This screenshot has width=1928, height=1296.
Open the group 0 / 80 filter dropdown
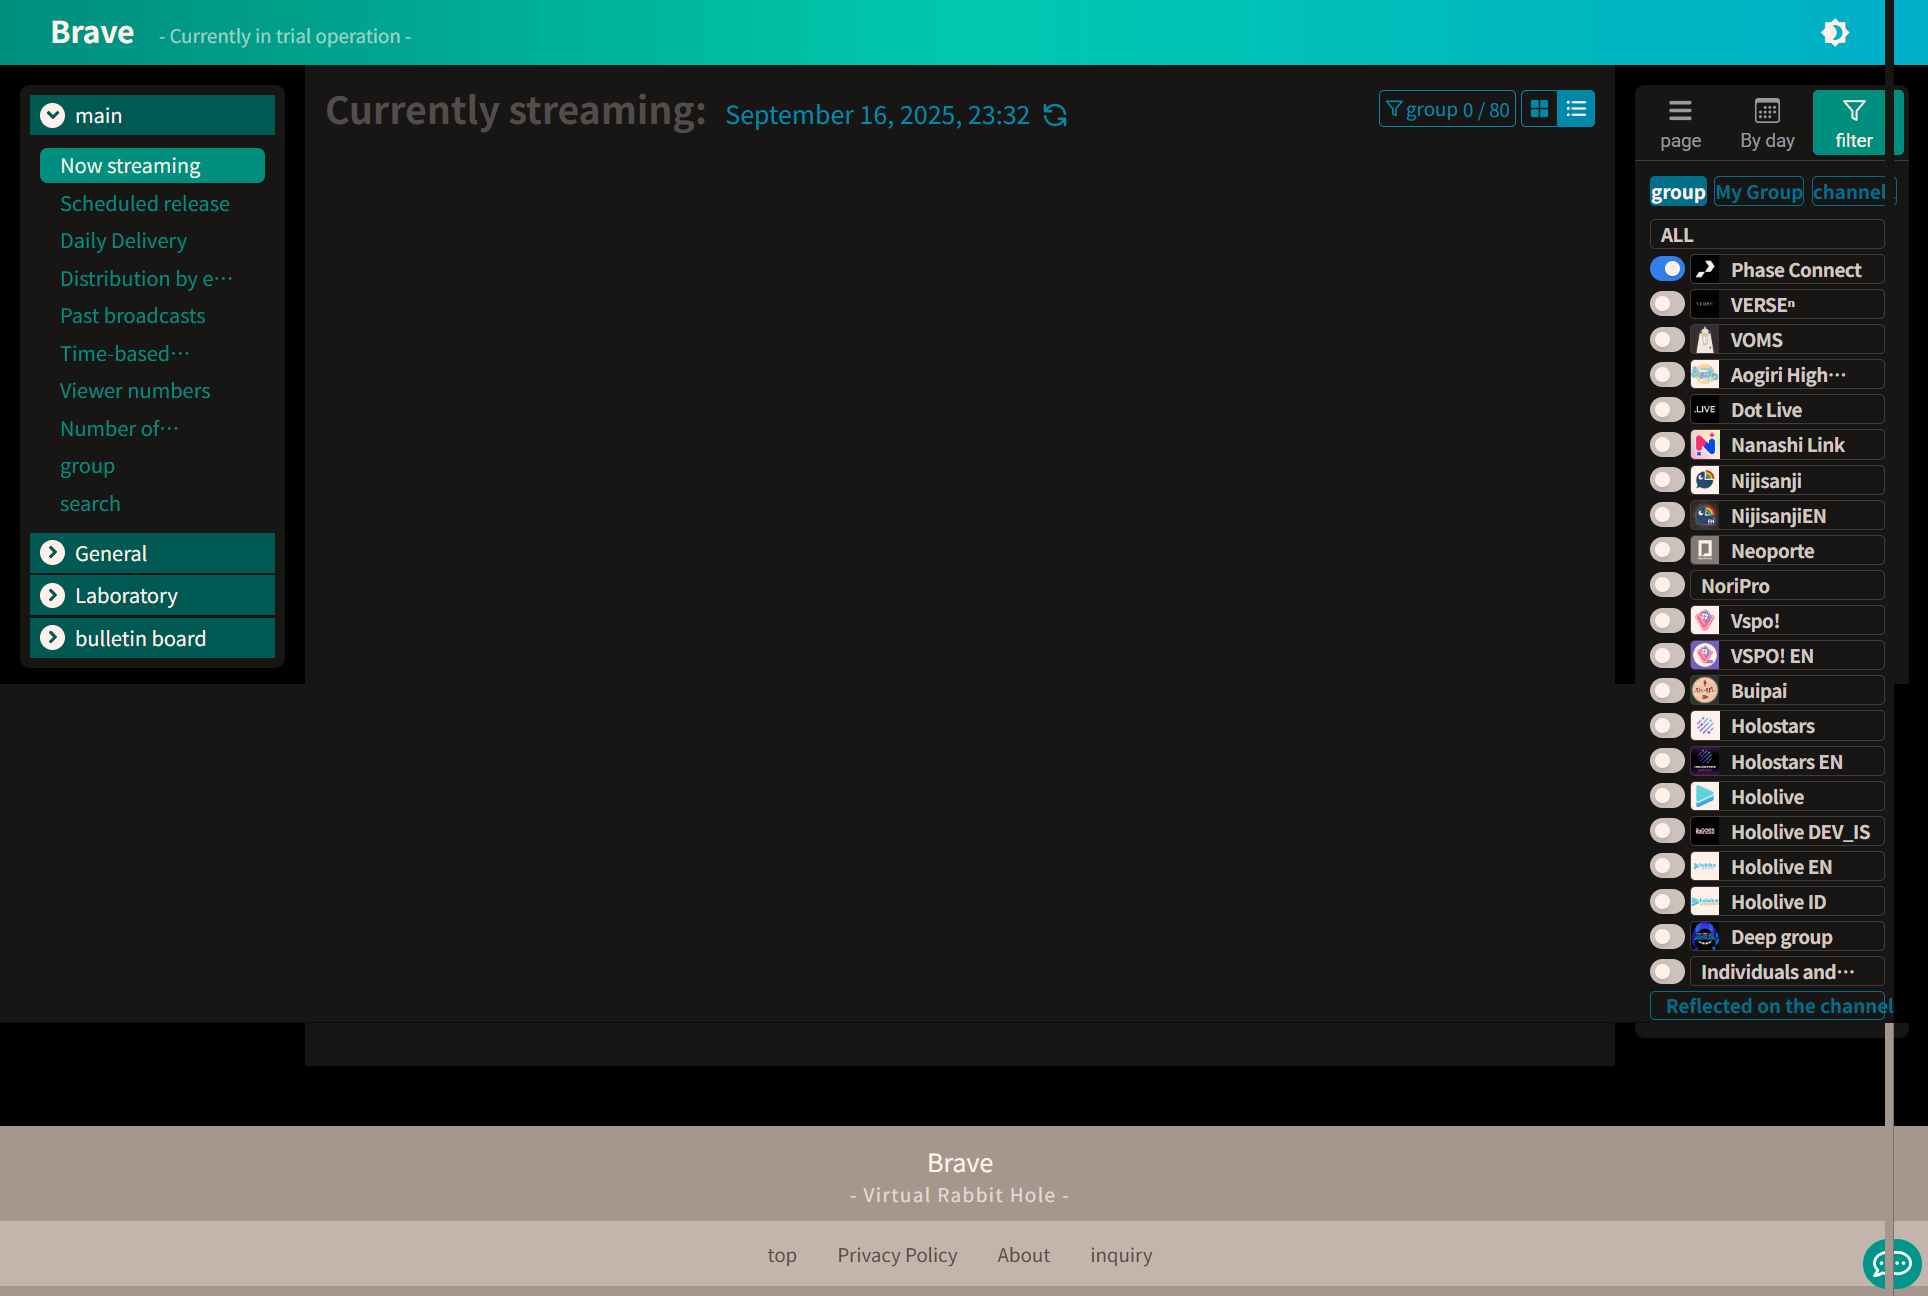pos(1447,109)
